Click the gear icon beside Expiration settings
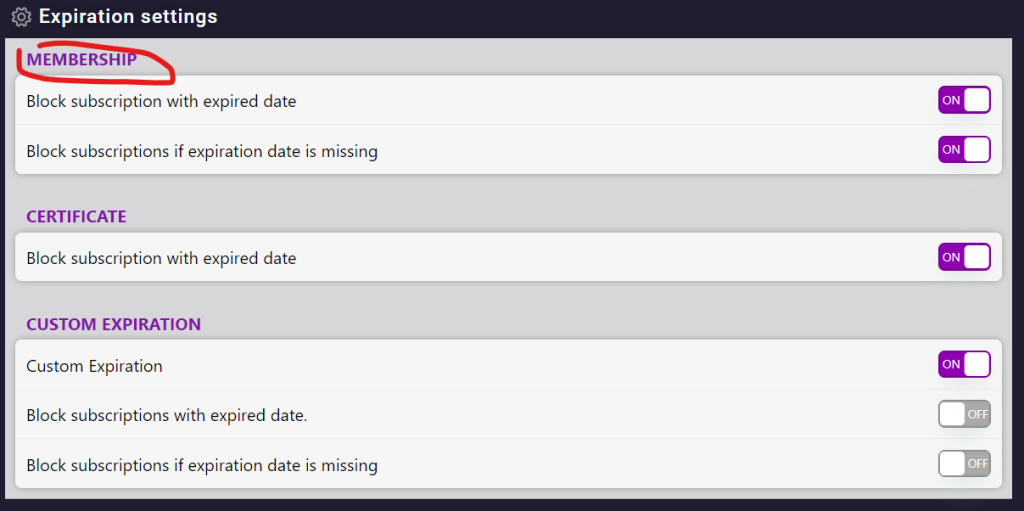This screenshot has width=1024, height=511. coord(21,17)
